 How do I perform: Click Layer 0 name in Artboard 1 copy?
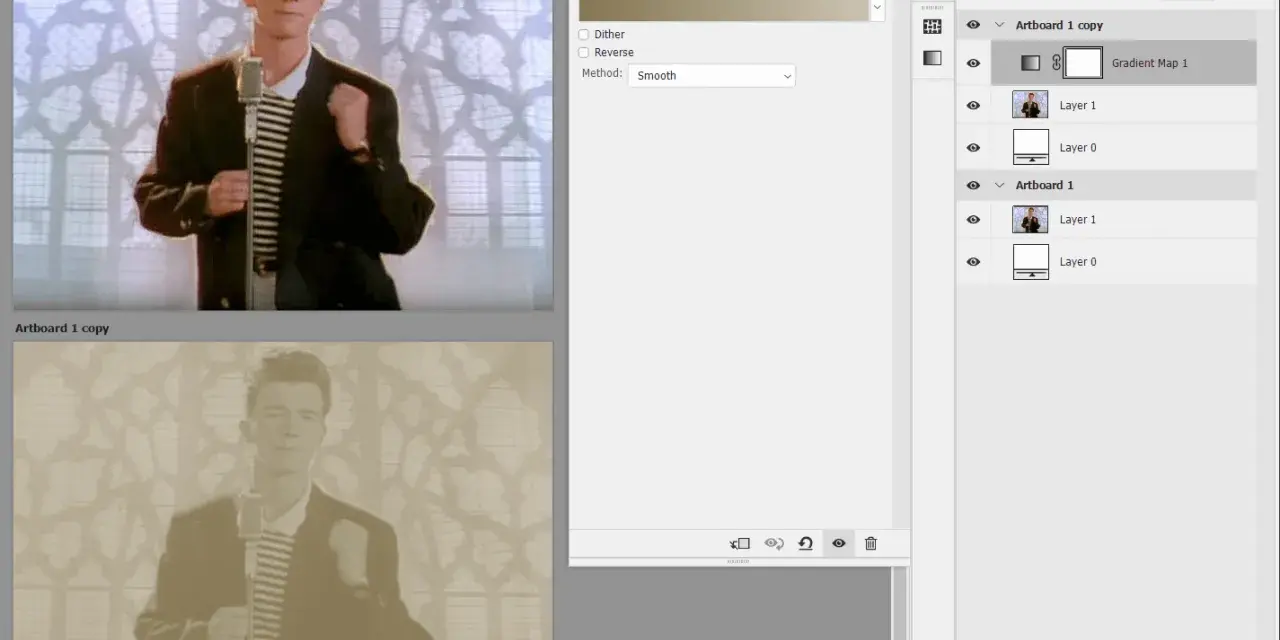click(x=1078, y=147)
